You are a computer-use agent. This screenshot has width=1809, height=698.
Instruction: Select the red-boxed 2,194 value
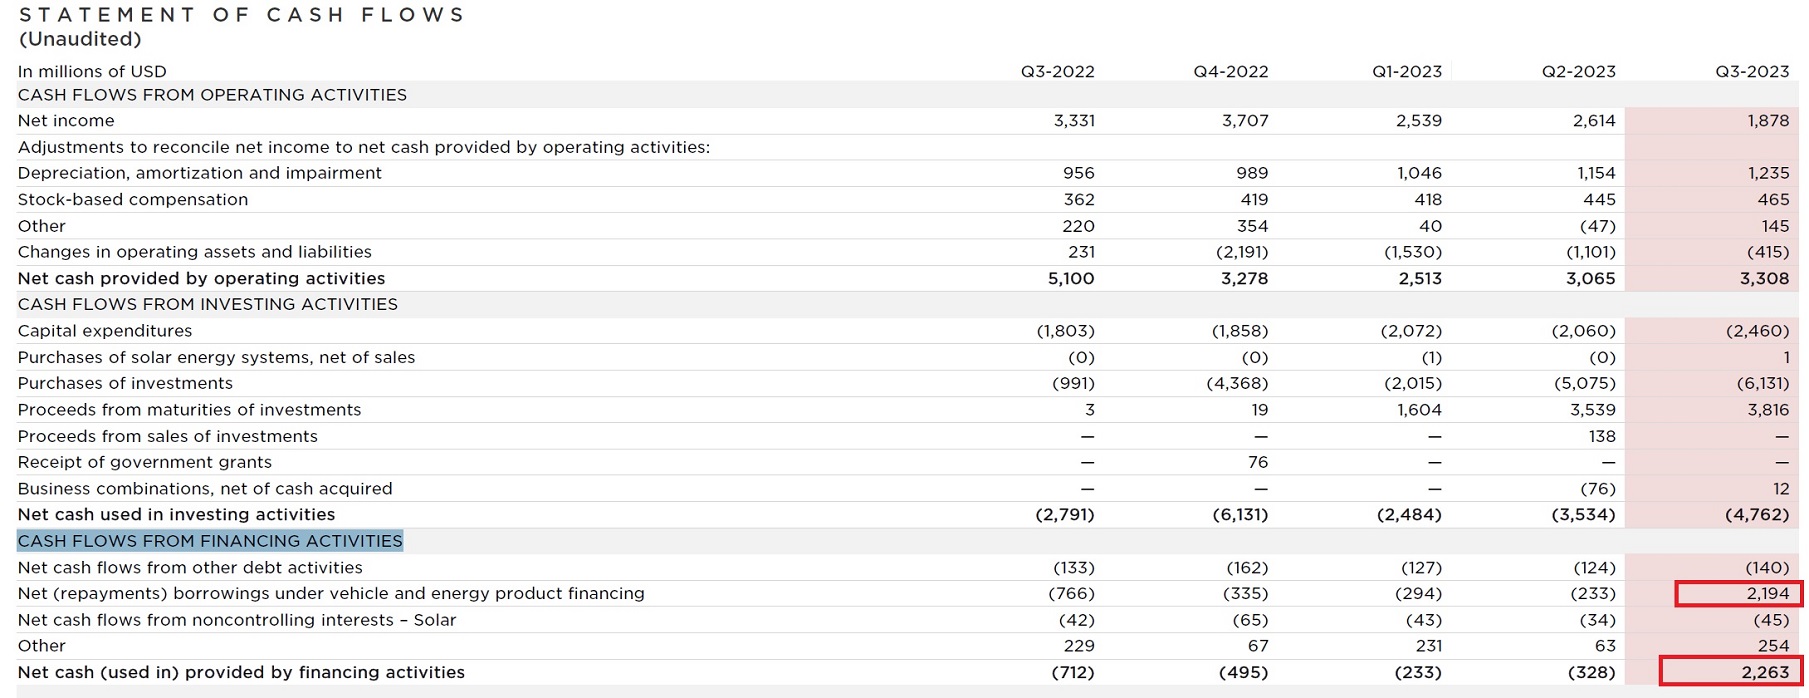click(x=1739, y=594)
